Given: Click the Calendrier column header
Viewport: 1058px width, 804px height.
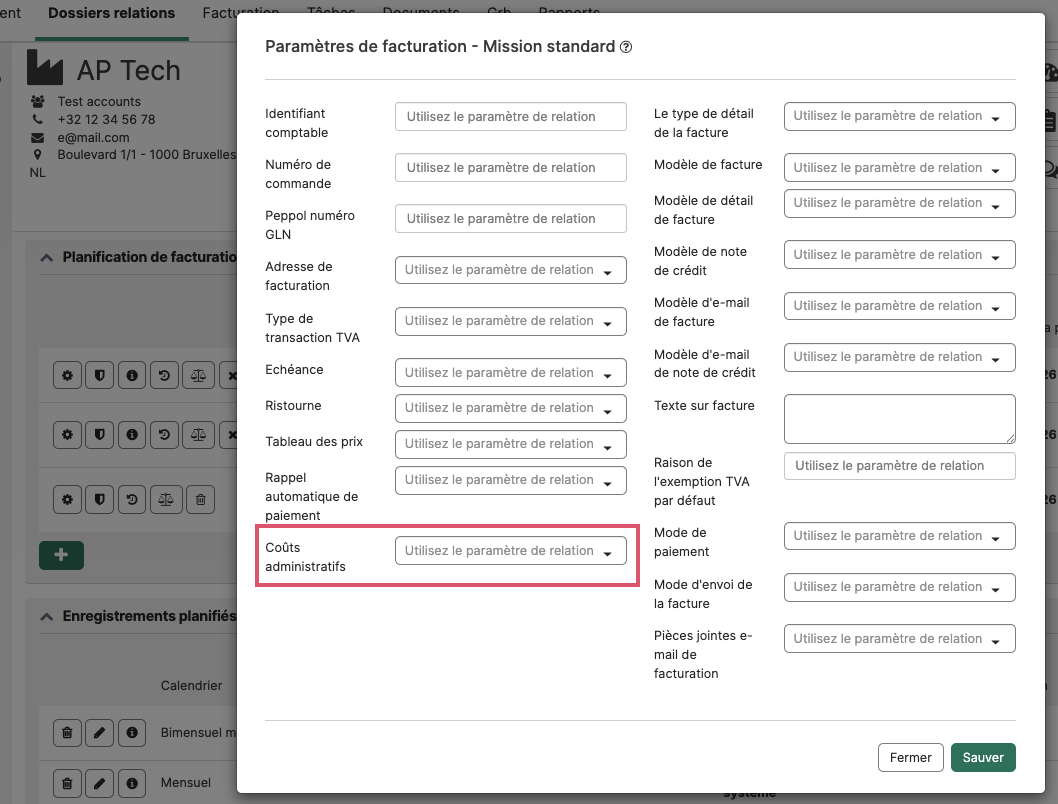Looking at the screenshot, I should pyautogui.click(x=192, y=685).
